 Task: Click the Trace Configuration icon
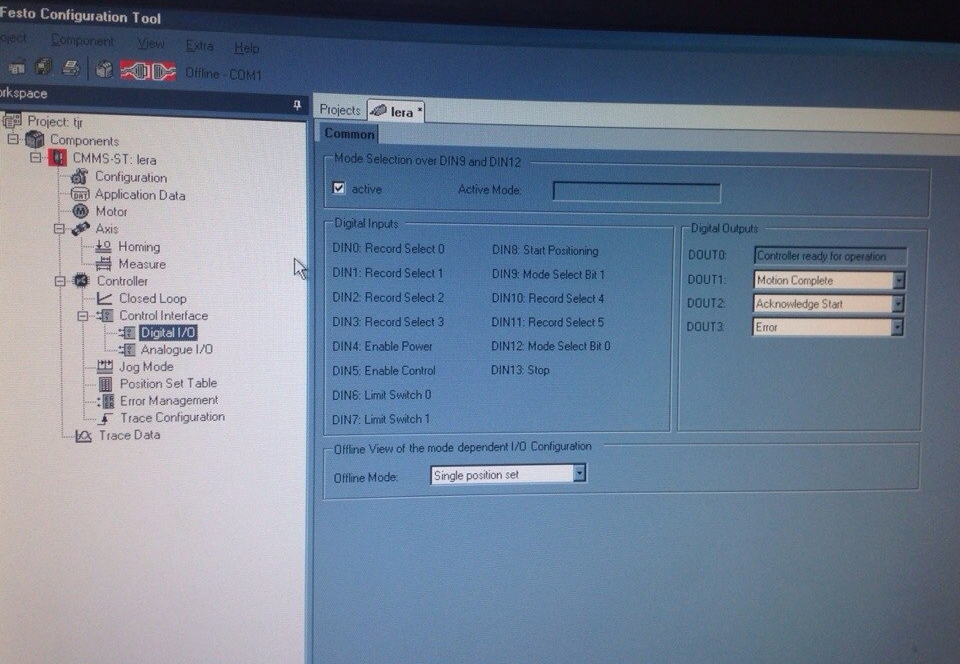pyautogui.click(x=105, y=418)
